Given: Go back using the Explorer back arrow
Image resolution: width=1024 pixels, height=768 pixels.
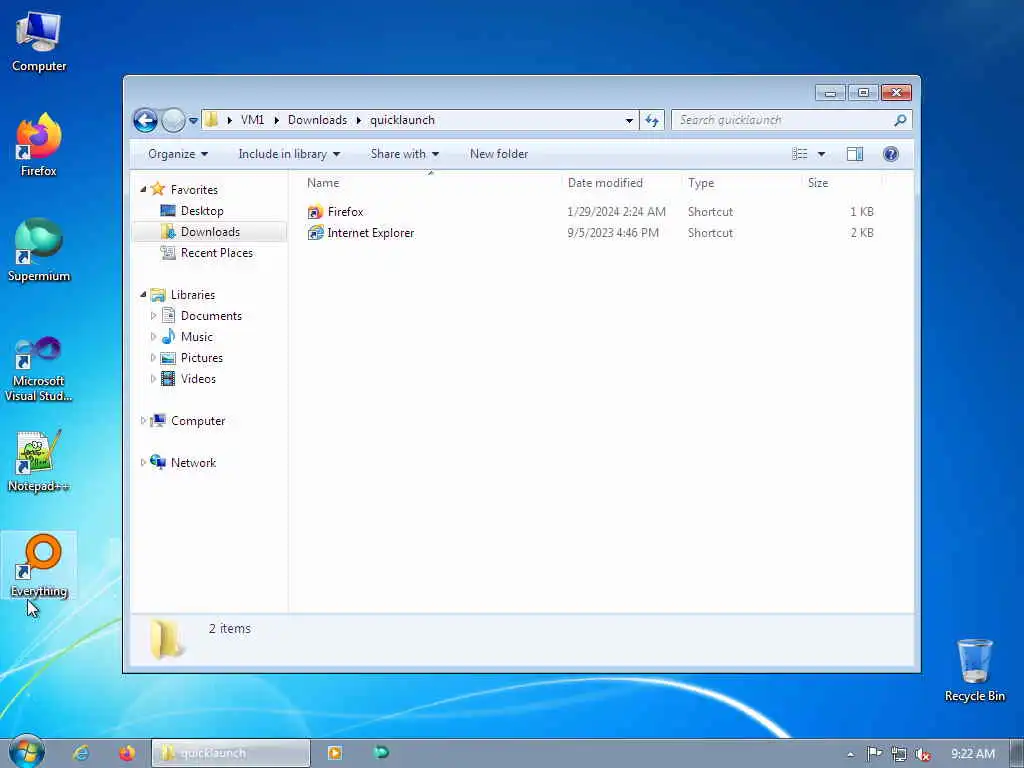Looking at the screenshot, I should (145, 120).
